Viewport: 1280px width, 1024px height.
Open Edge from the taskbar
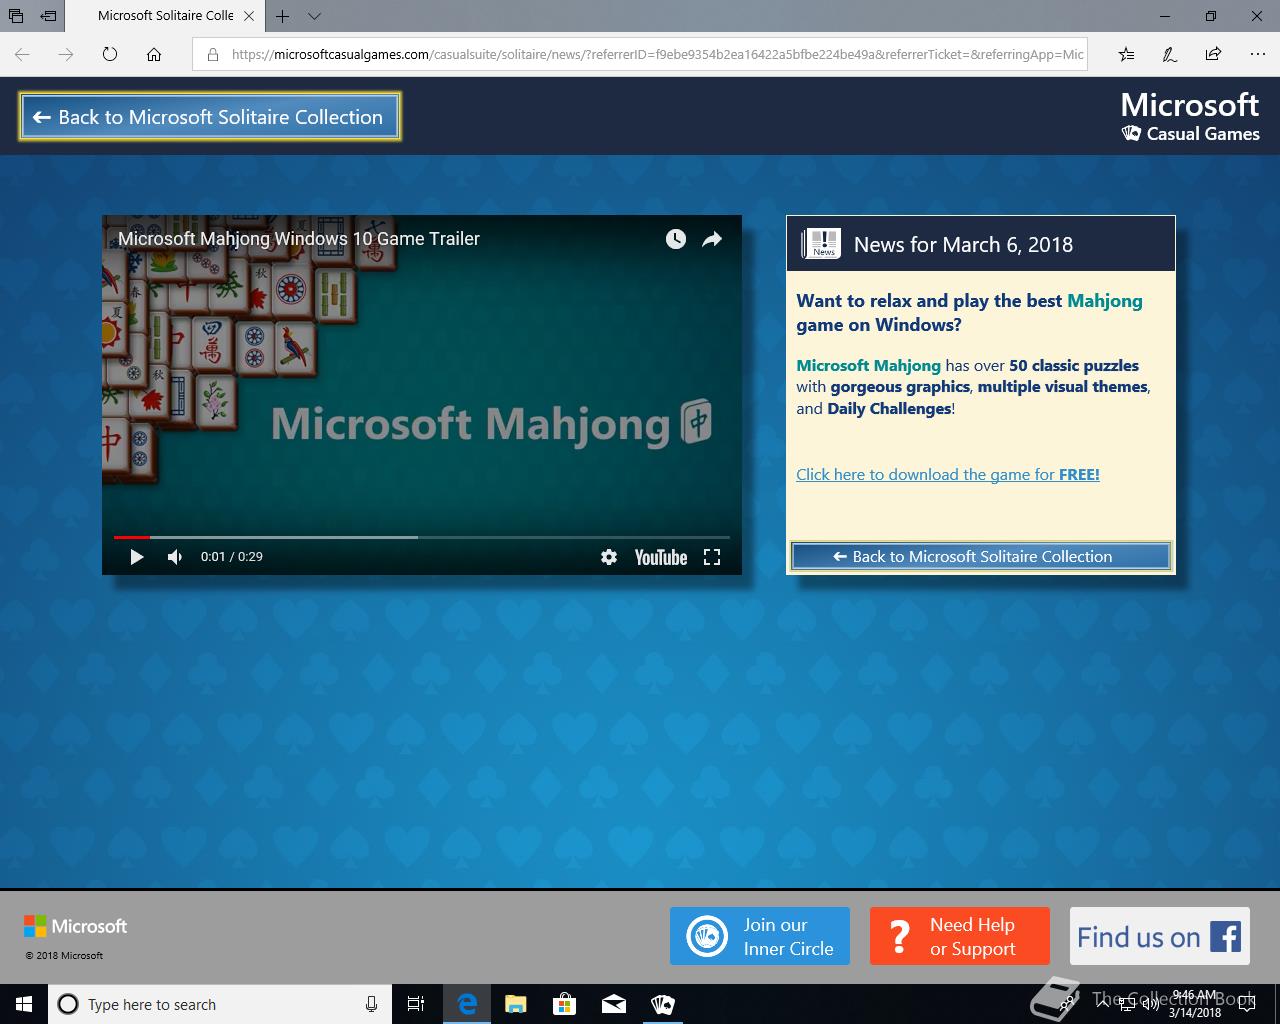tap(466, 1004)
